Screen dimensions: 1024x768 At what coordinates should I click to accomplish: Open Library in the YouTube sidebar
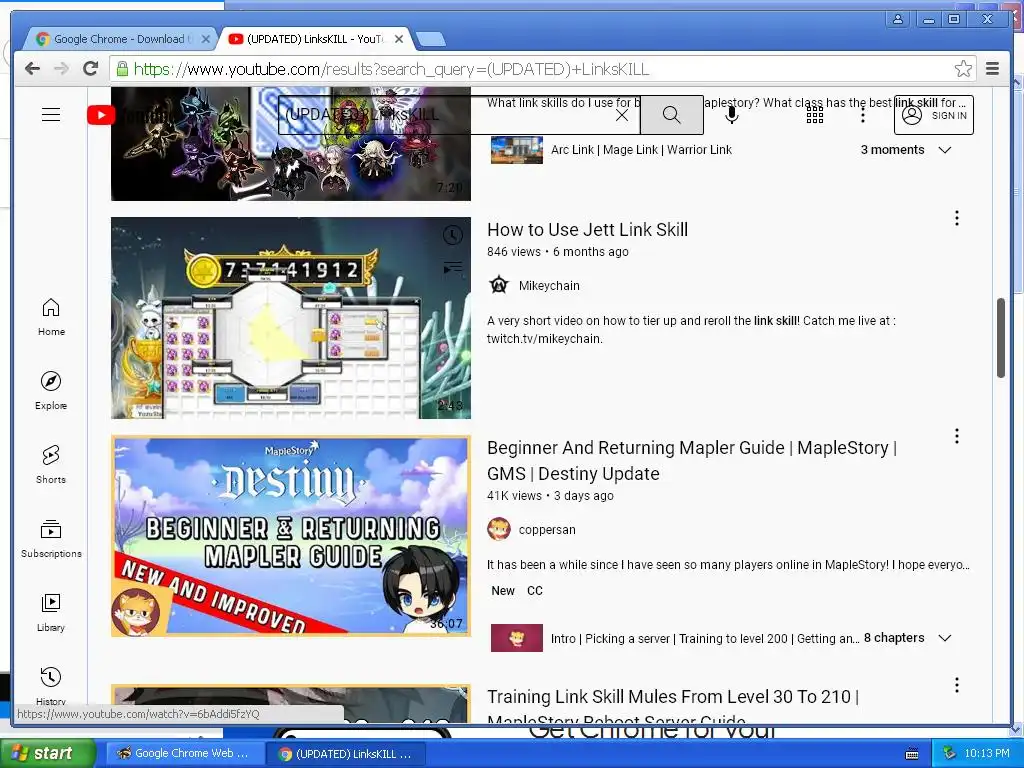click(x=51, y=613)
